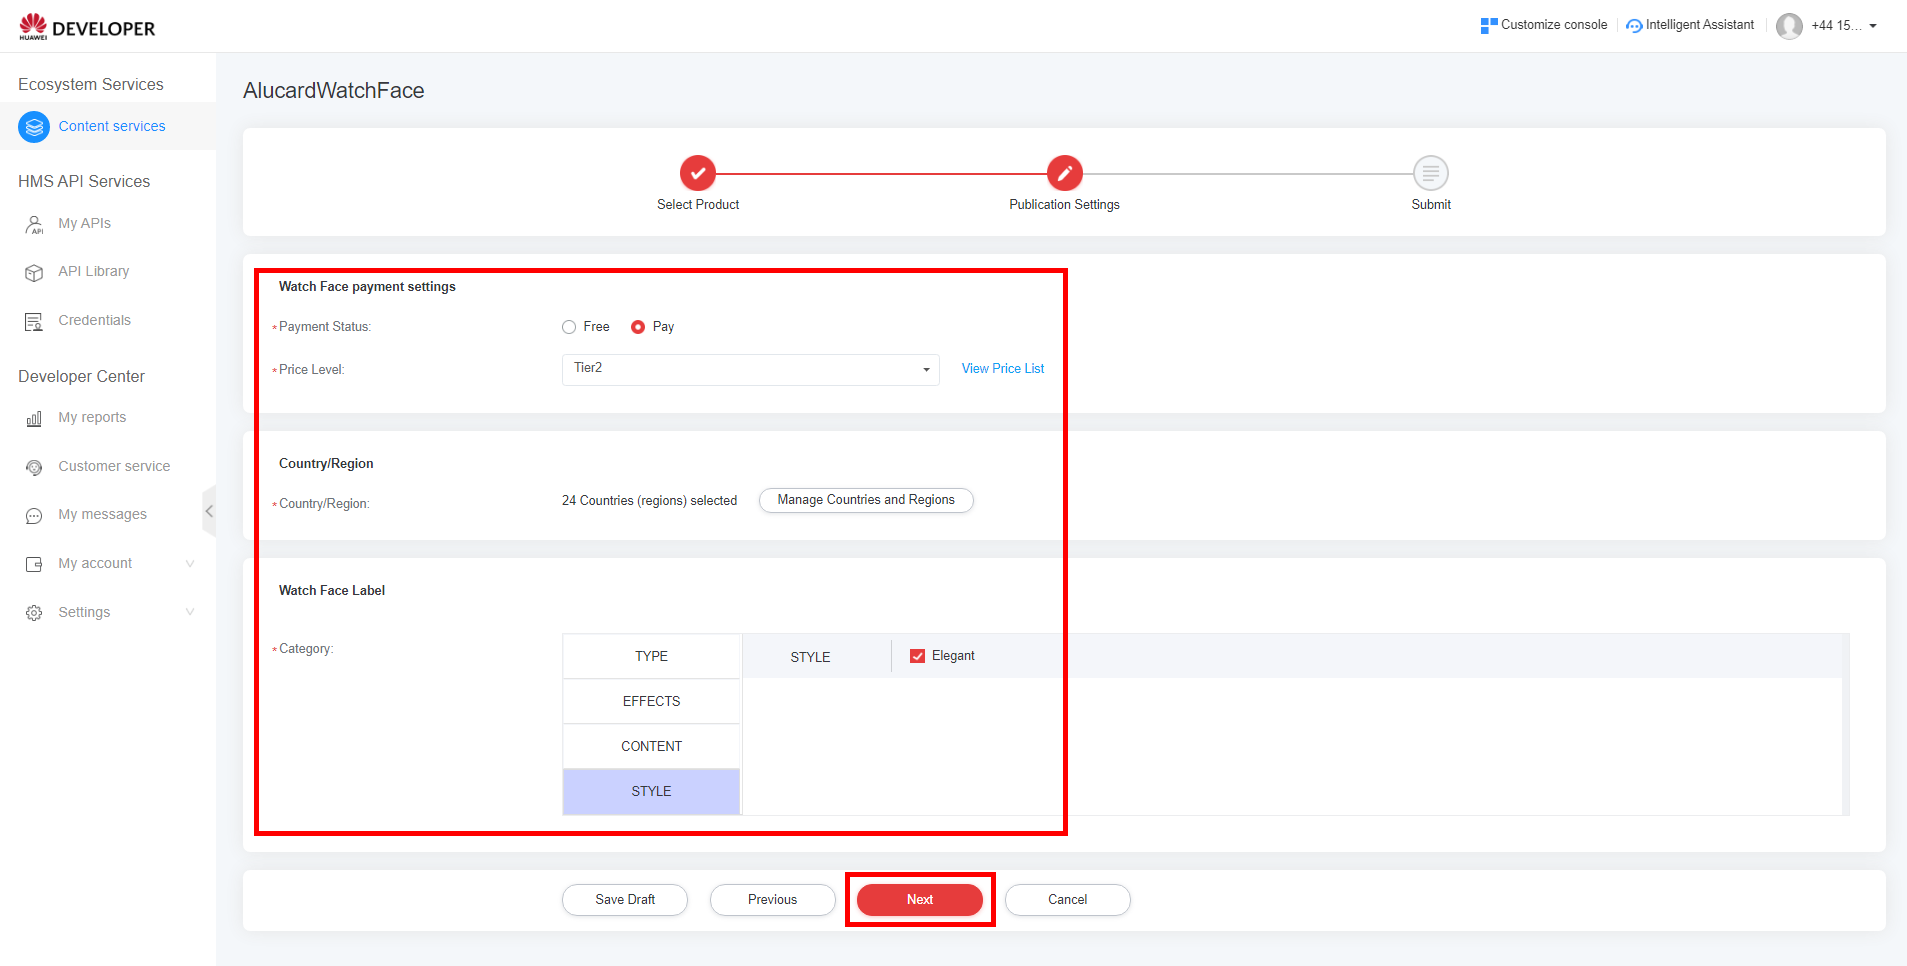Click the Select Product step circle
The height and width of the screenshot is (966, 1907).
click(x=698, y=173)
